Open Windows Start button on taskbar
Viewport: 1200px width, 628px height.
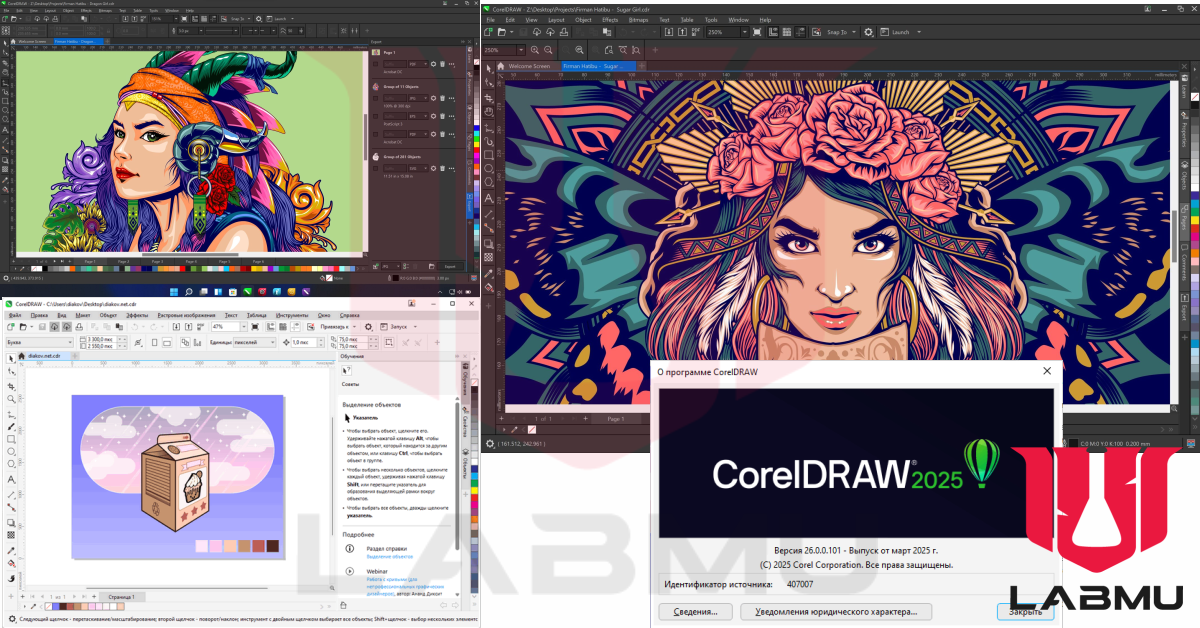174,292
